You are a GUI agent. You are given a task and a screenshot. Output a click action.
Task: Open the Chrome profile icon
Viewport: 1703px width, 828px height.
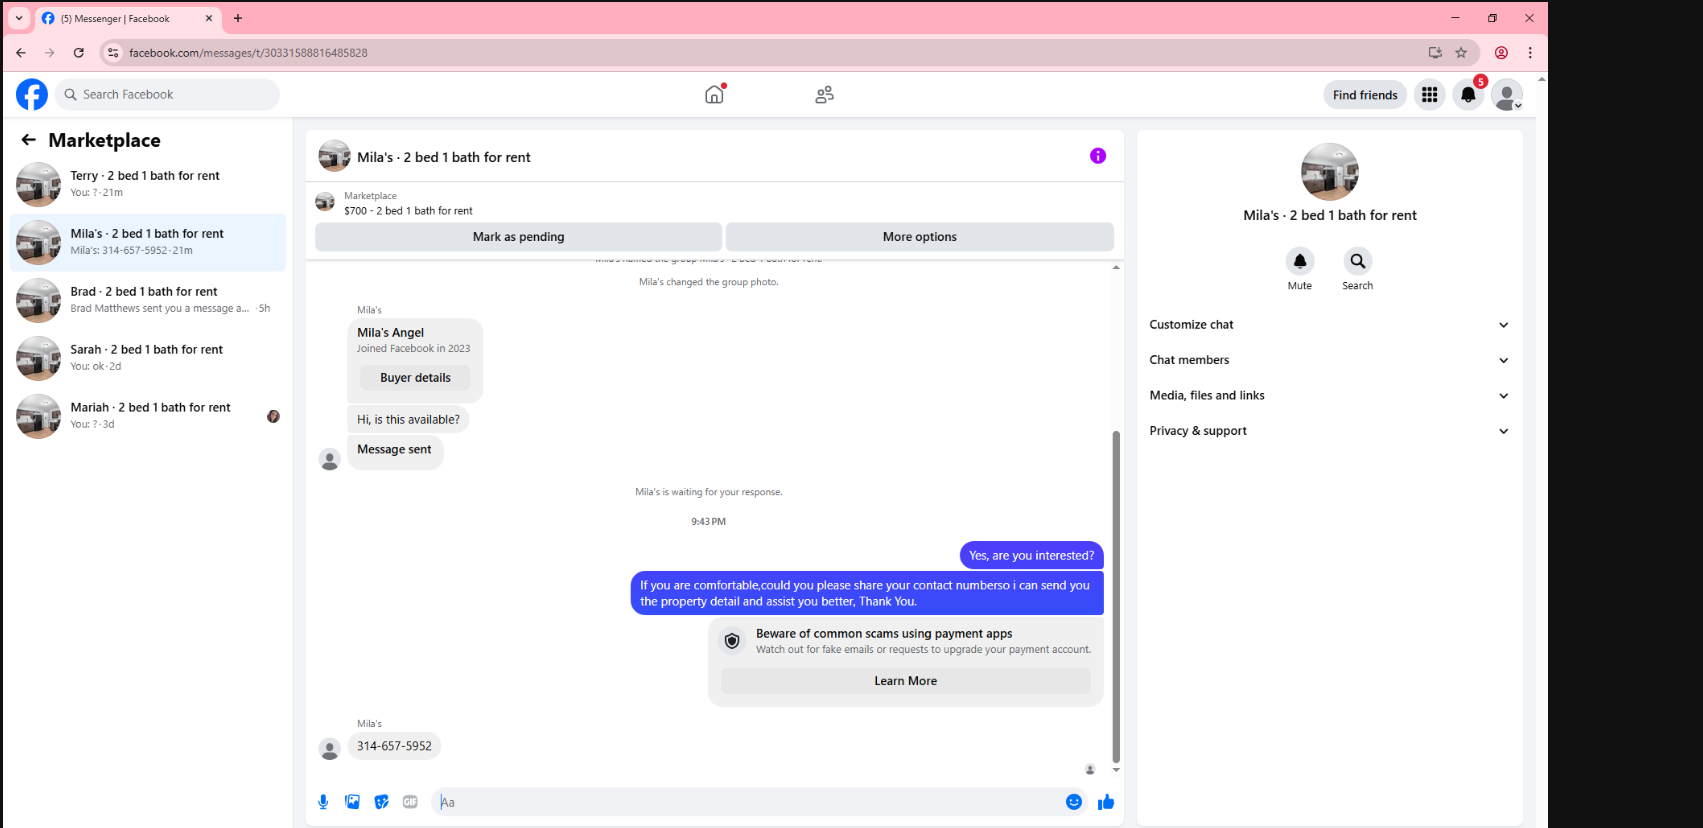[1501, 53]
